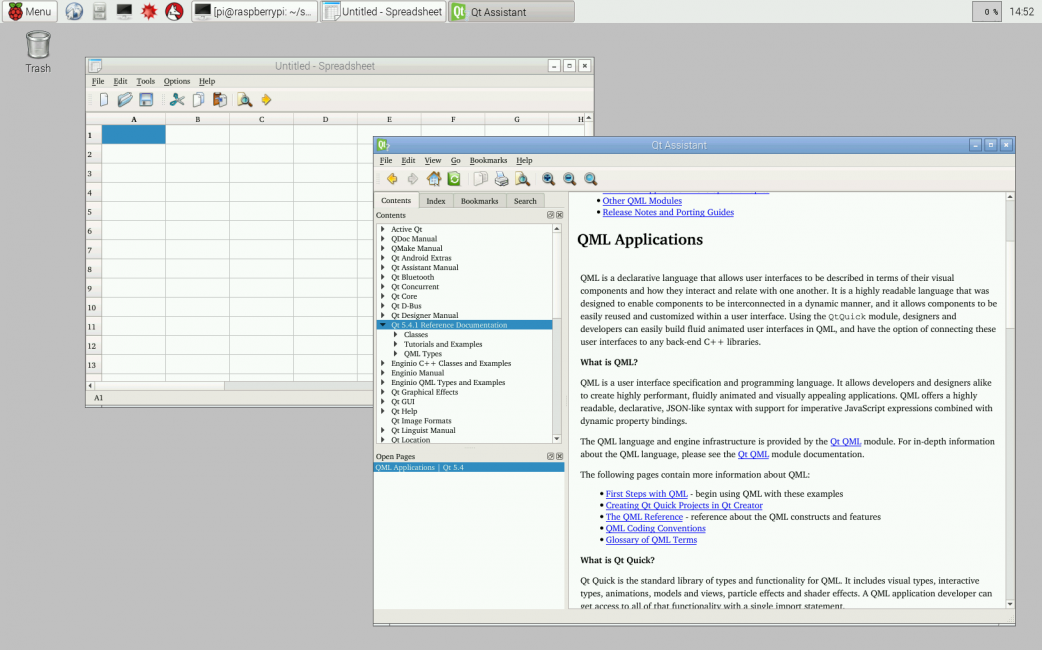1042x650 pixels.
Task: Click the Save floppy disk icon in Spreadsheet
Action: pyautogui.click(x=146, y=100)
